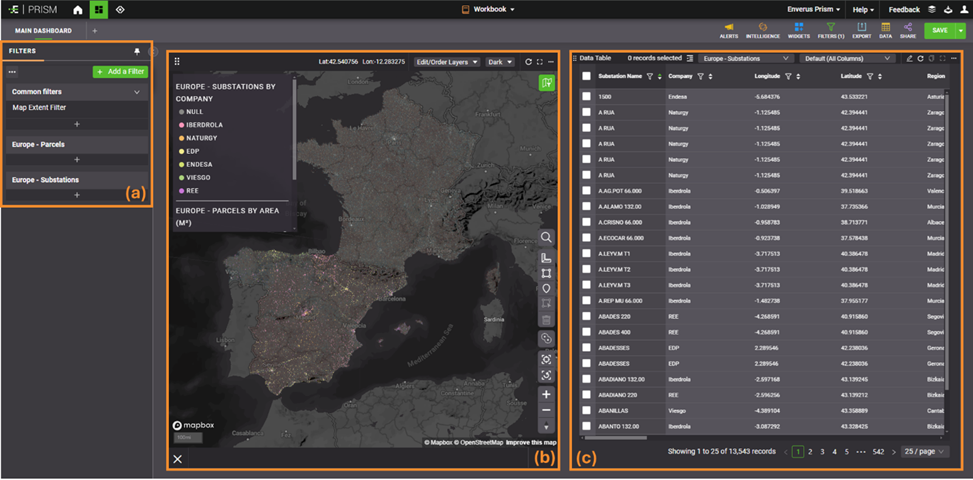This screenshot has width=973, height=480.
Task: Click the user profile icon
Action: (964, 9)
